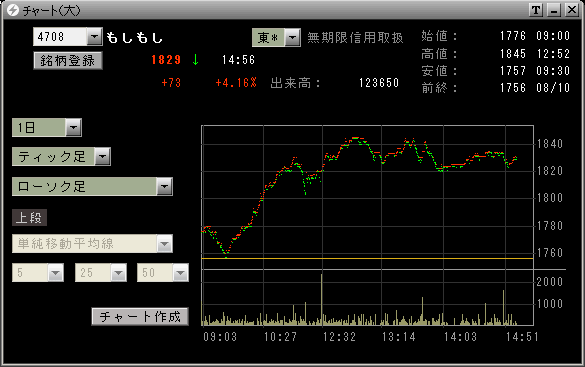
Task: Open the stock code 4708 dropdown arrow
Action: point(94,37)
